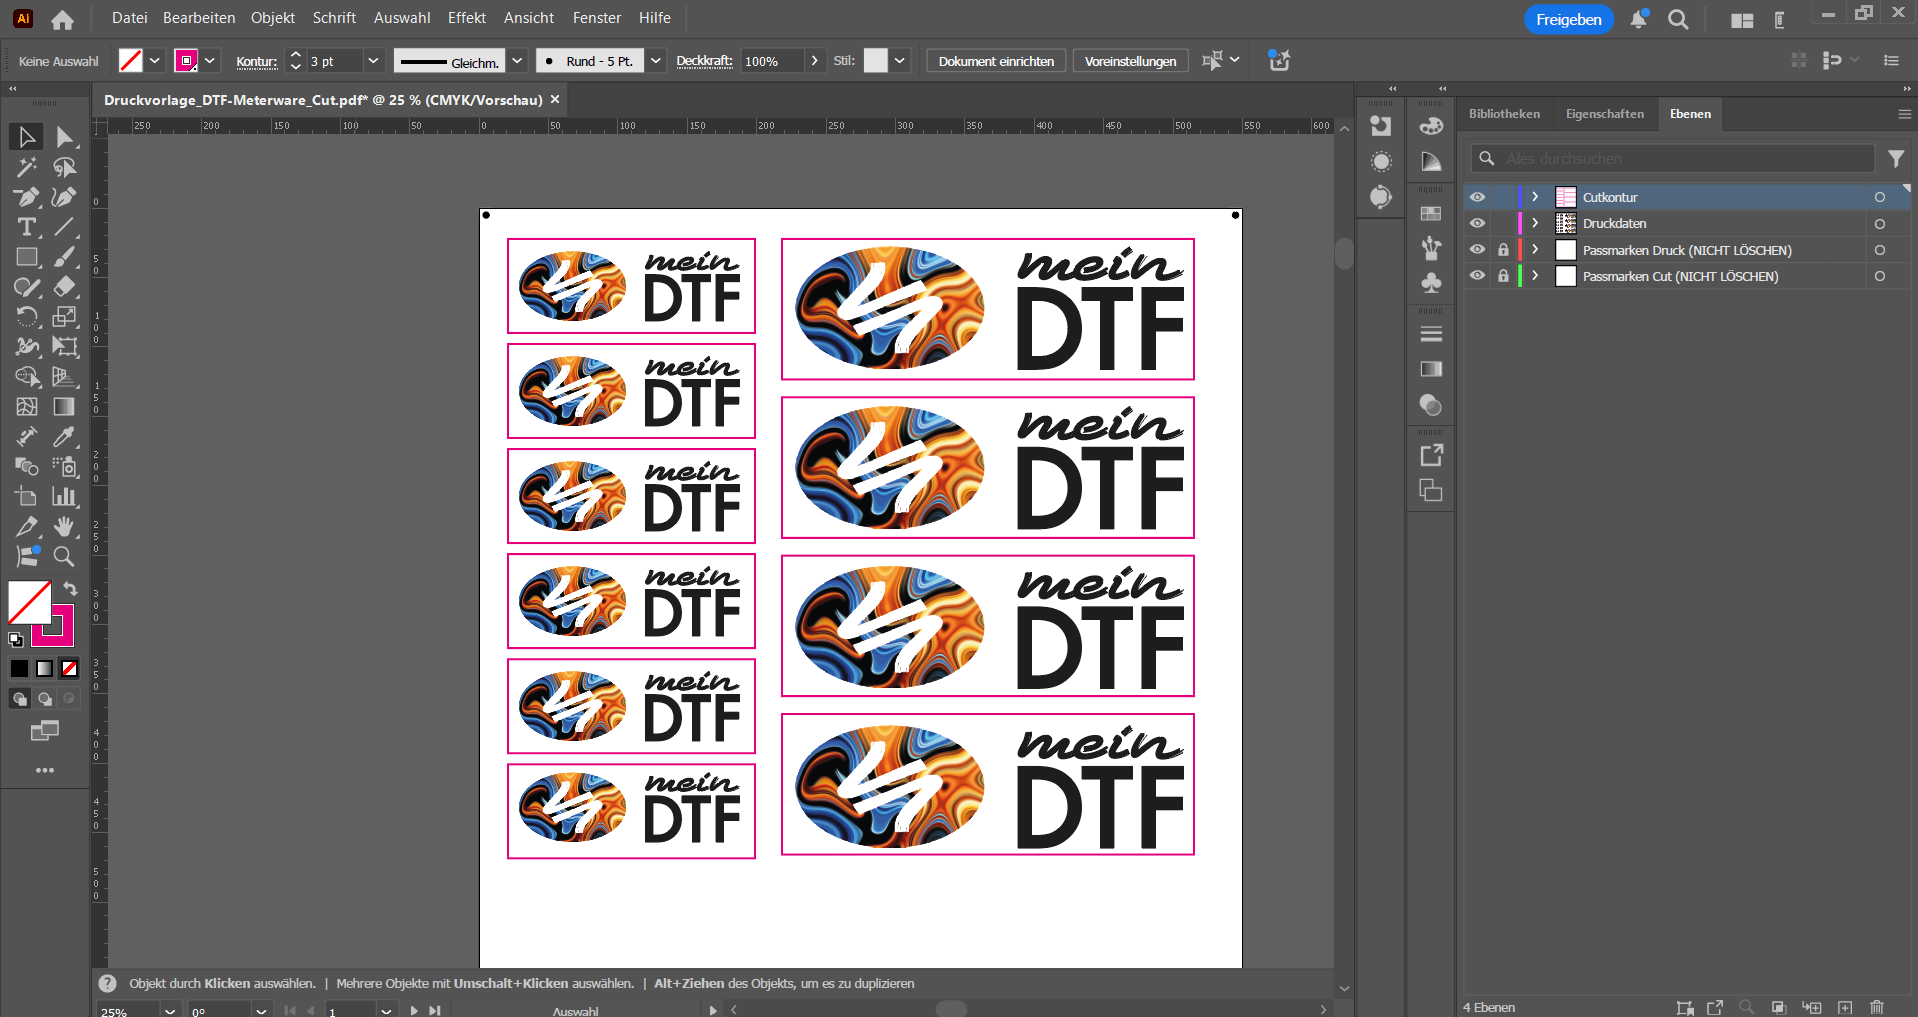Open the variable width profile dropdown
The image size is (1918, 1017).
click(x=517, y=61)
